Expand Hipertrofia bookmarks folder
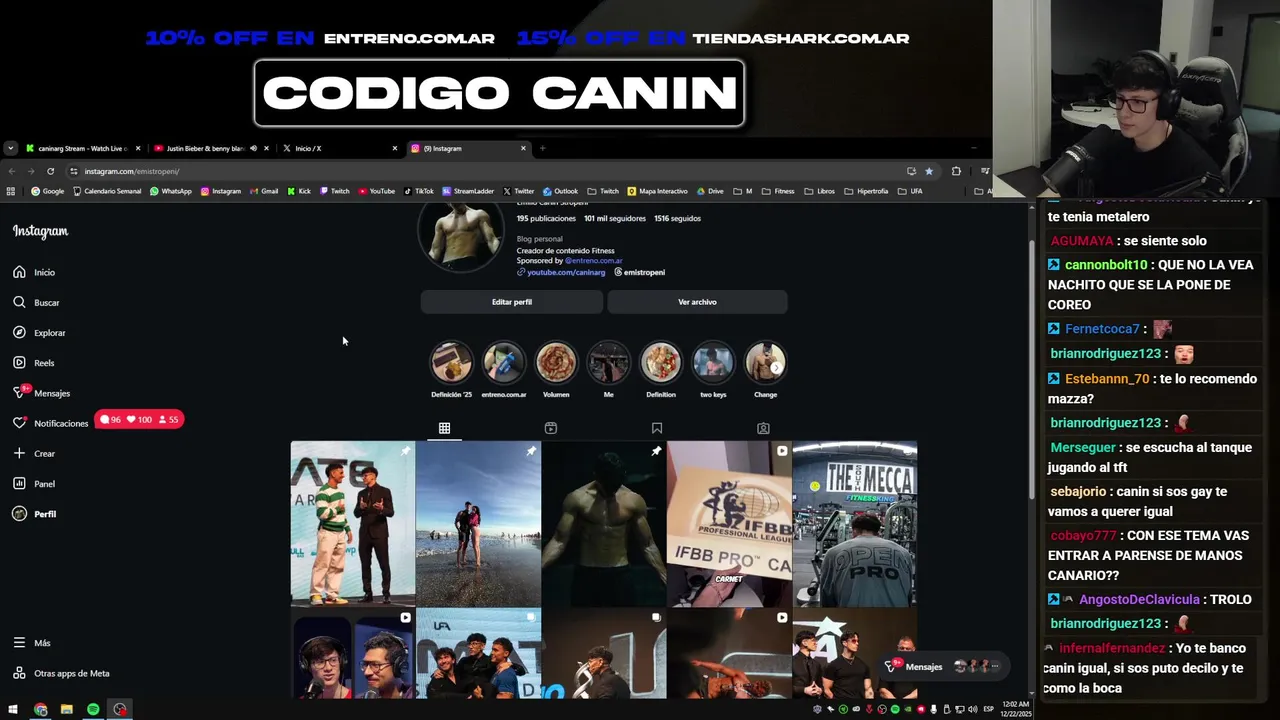This screenshot has width=1280, height=720. tap(866, 191)
